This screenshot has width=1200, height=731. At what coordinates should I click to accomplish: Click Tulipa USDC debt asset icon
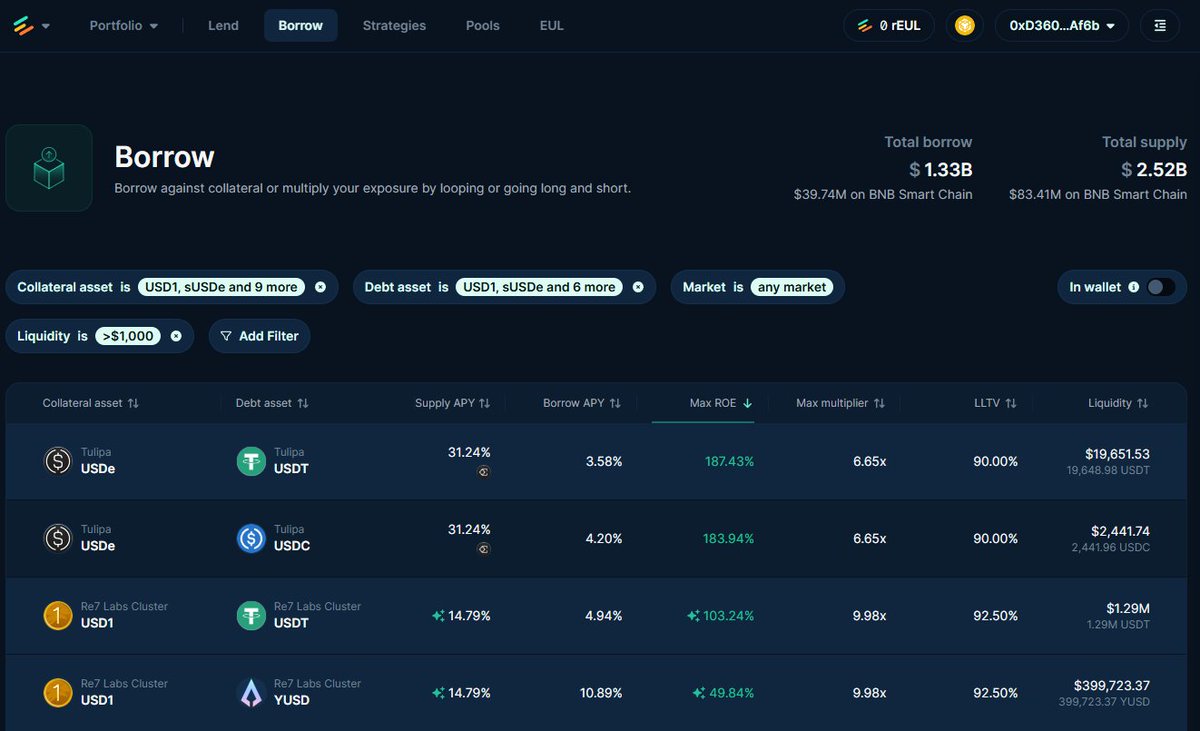click(x=251, y=538)
